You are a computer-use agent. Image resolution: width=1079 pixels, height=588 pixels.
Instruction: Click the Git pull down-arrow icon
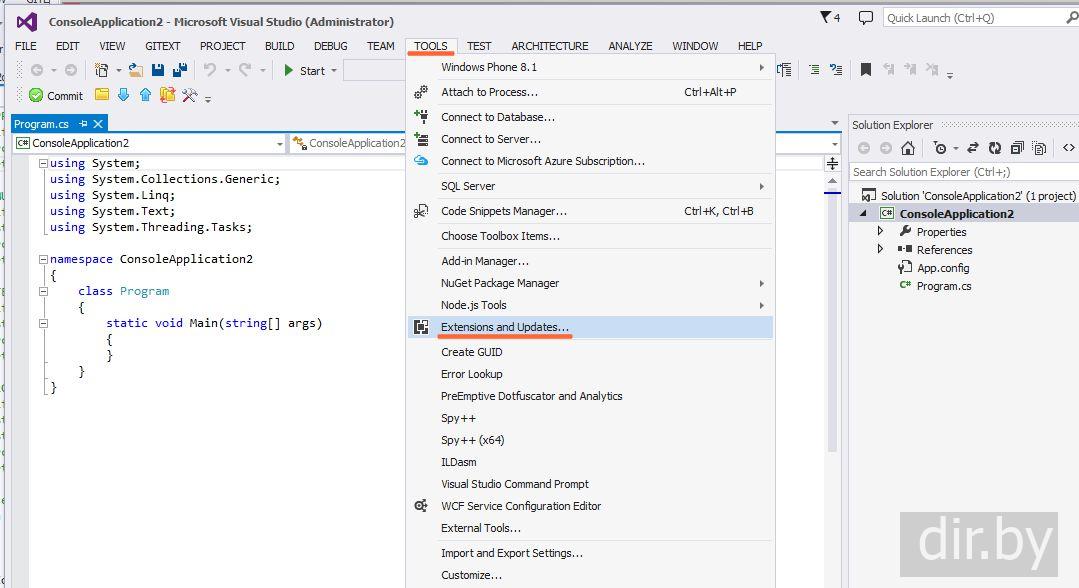123,95
